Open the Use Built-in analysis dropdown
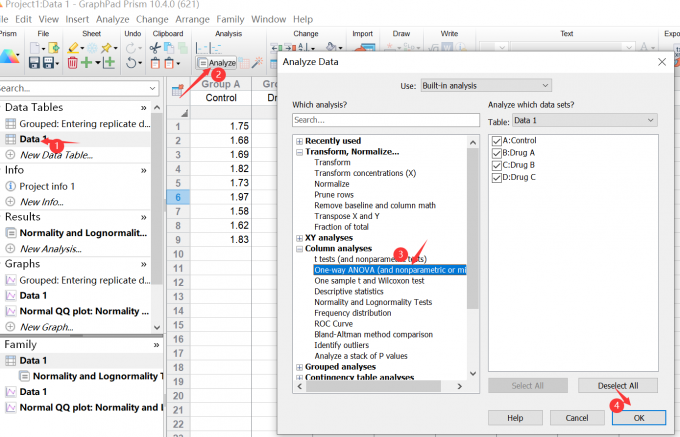 [486, 86]
